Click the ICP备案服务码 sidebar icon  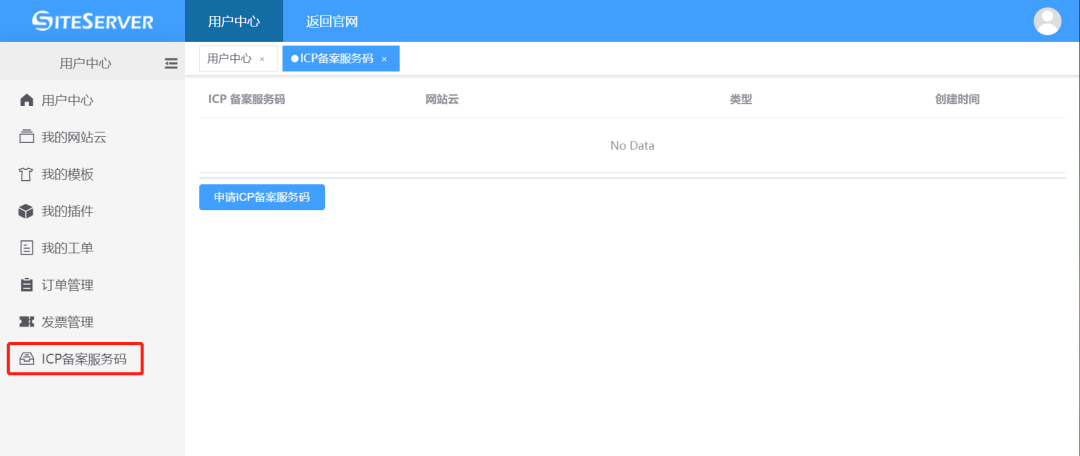coord(27,359)
